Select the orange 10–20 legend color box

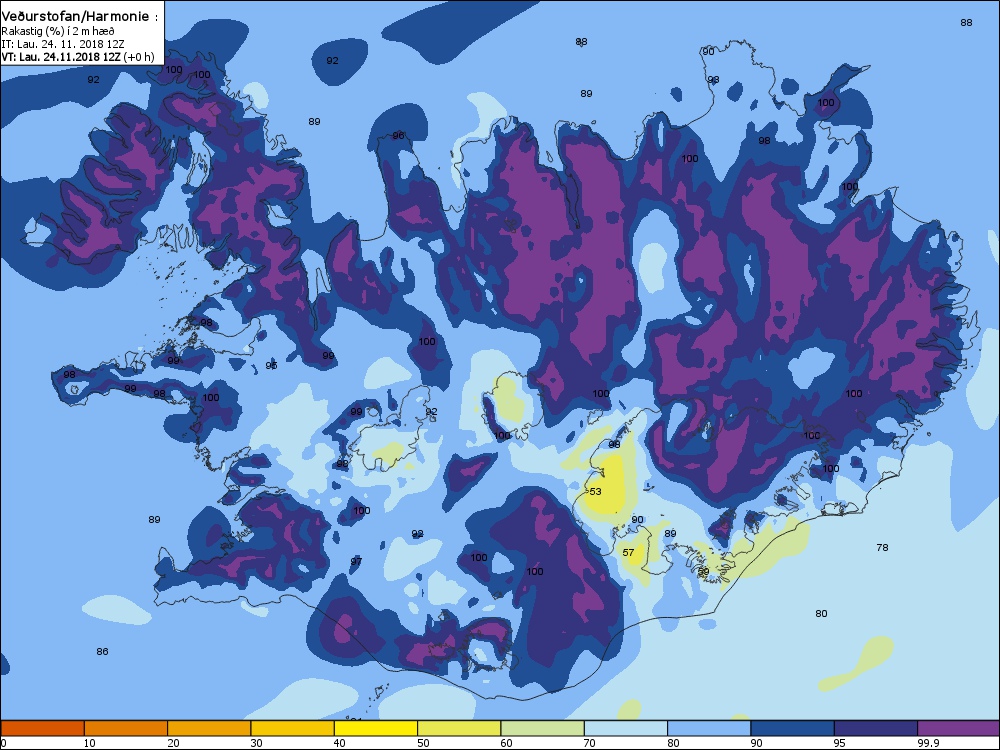pos(126,728)
